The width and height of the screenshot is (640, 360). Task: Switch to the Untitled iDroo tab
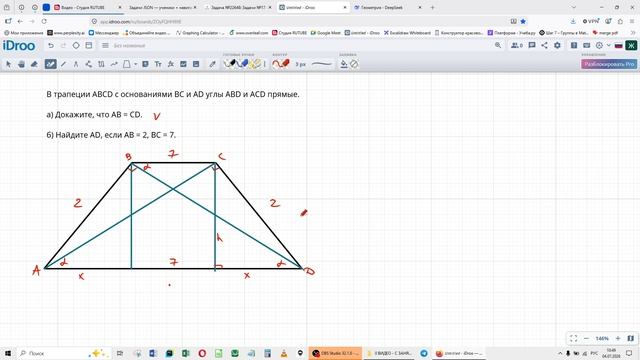313,7
